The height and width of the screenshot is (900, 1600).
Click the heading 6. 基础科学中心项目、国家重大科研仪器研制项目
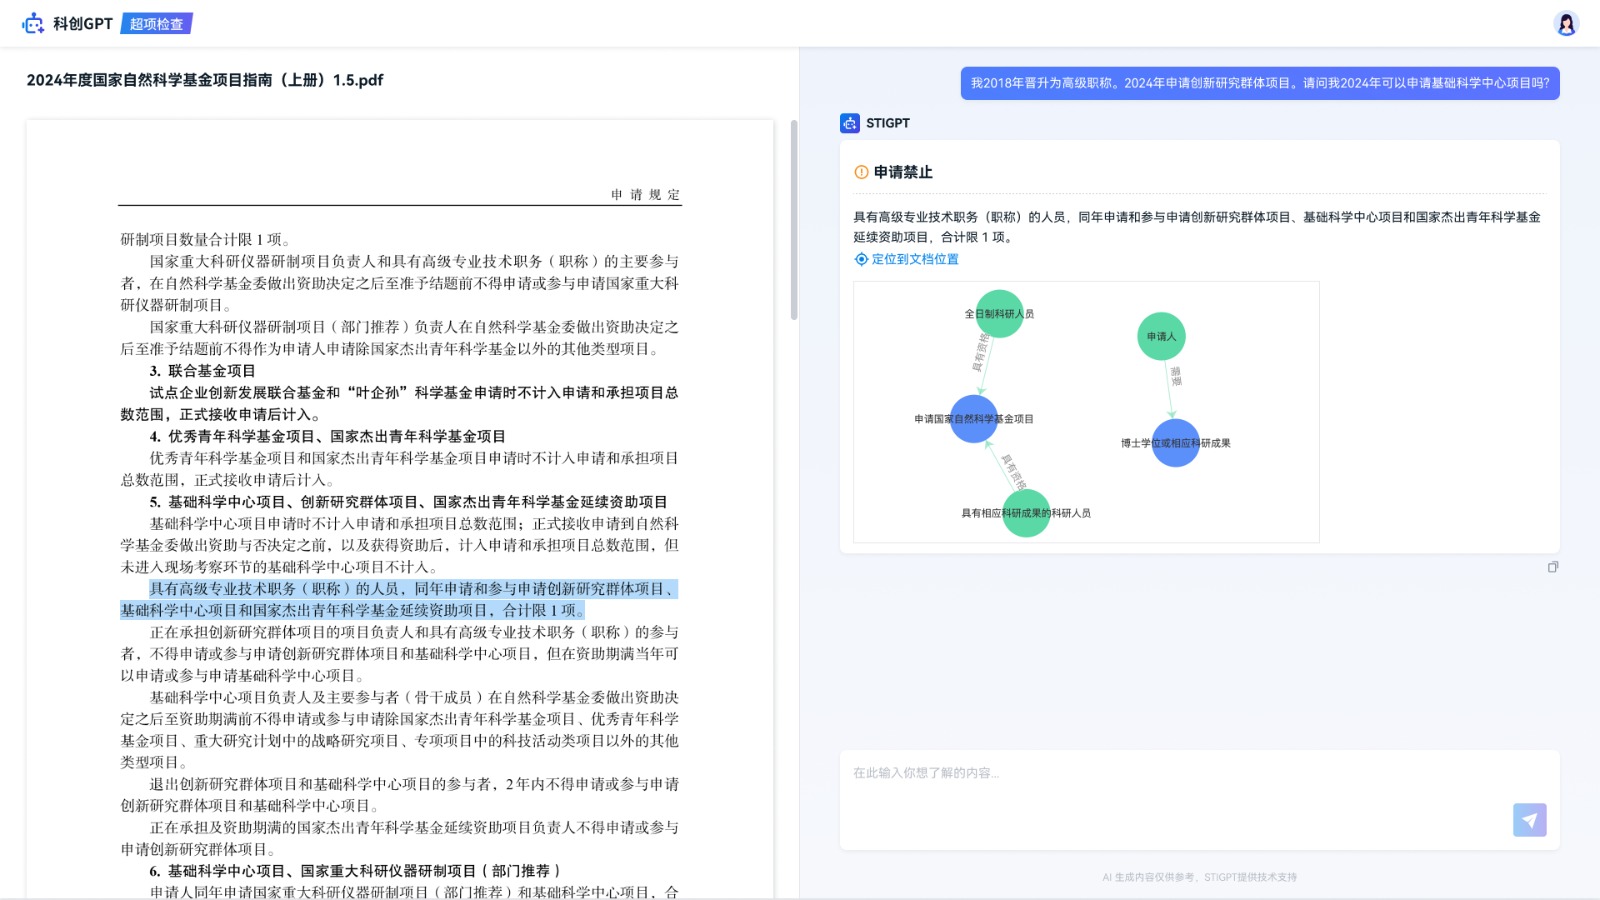coord(355,871)
